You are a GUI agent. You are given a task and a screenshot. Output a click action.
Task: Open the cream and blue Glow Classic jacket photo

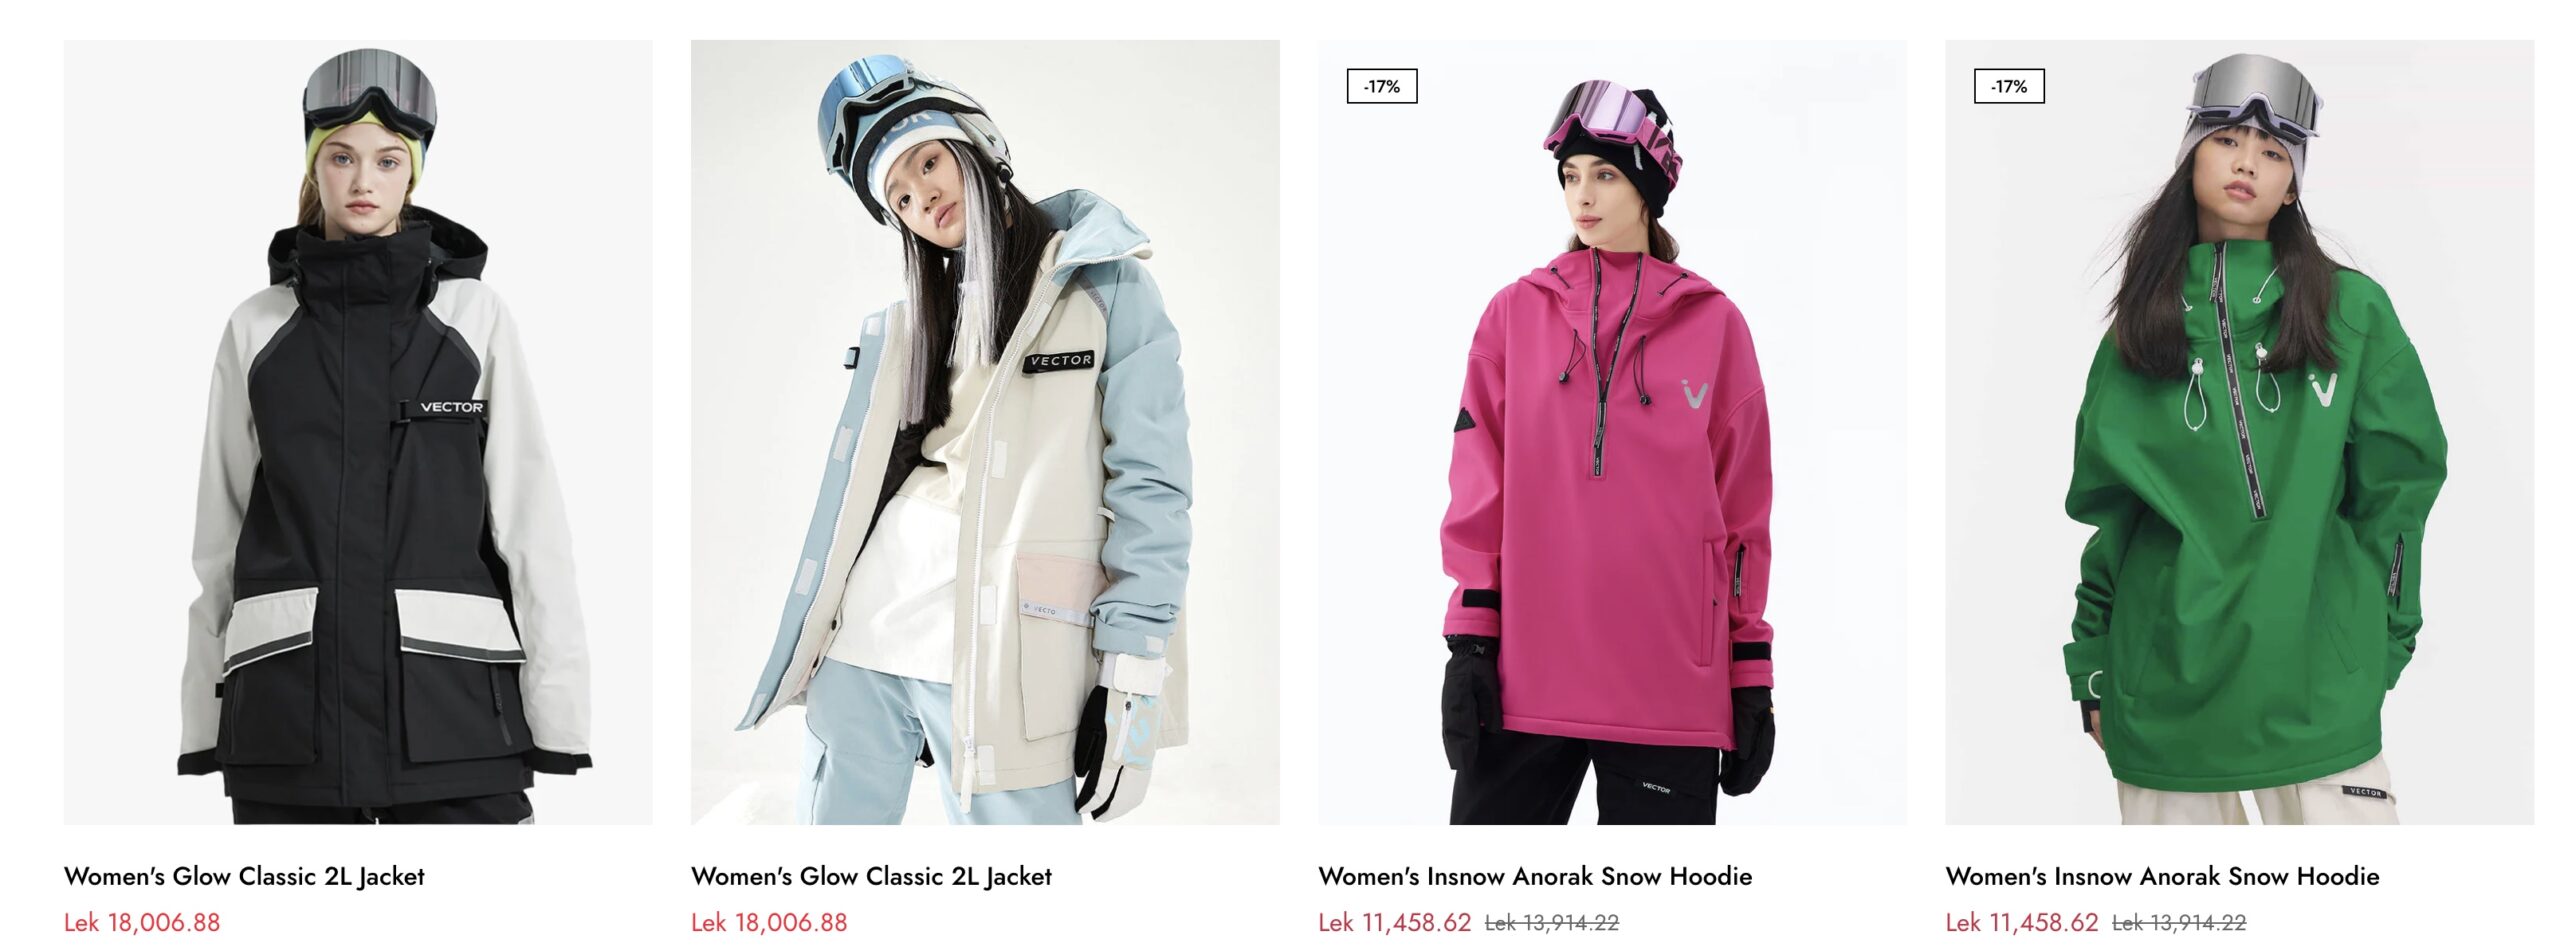click(x=985, y=432)
